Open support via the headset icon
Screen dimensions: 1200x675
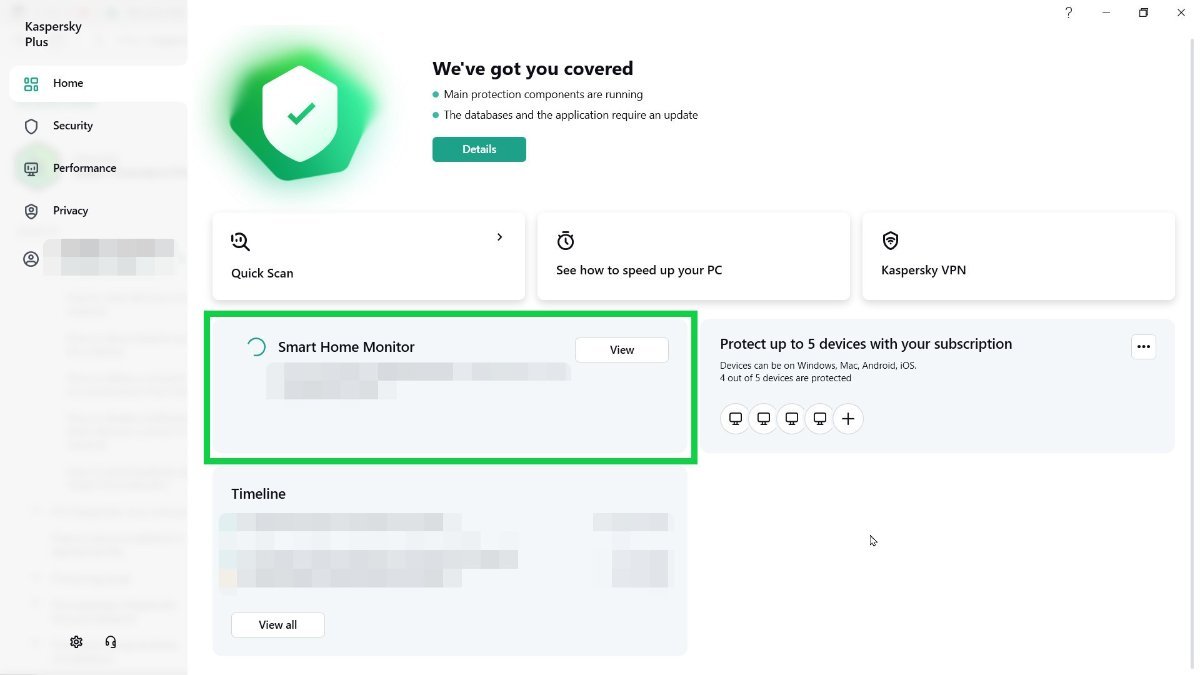[111, 642]
